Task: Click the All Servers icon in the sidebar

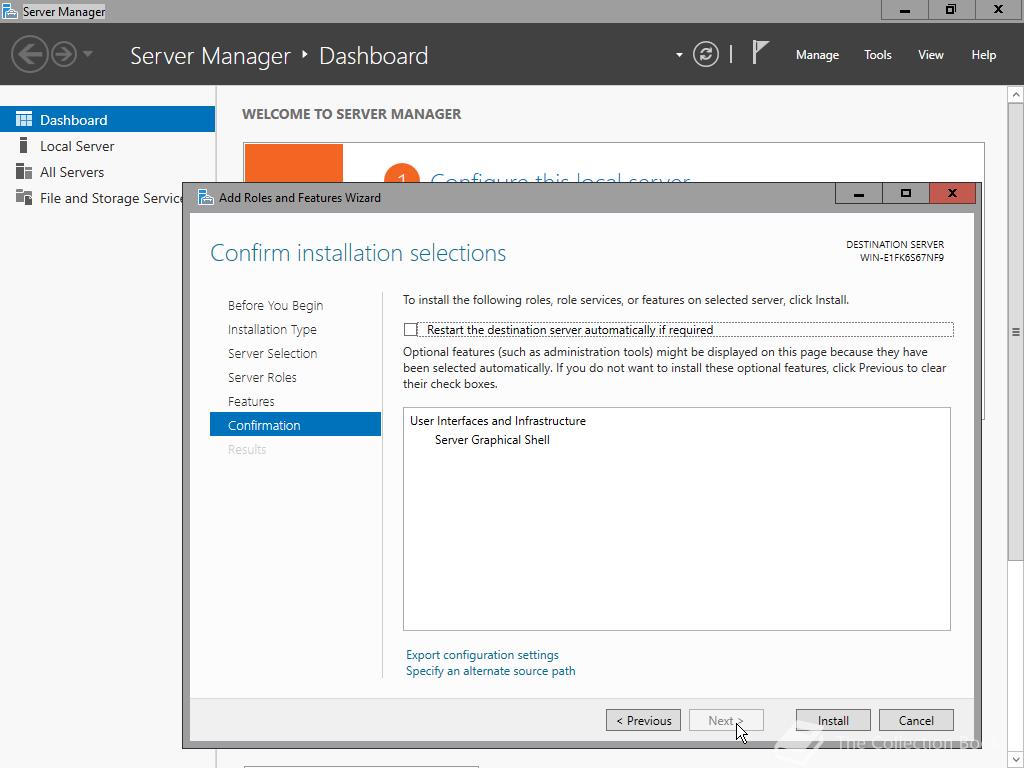Action: pos(24,171)
